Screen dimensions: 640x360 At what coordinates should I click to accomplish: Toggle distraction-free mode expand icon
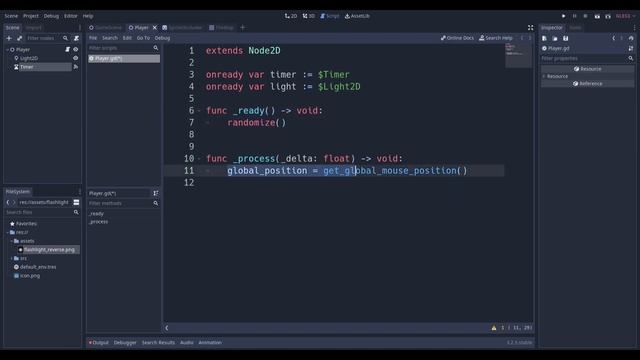(531, 27)
